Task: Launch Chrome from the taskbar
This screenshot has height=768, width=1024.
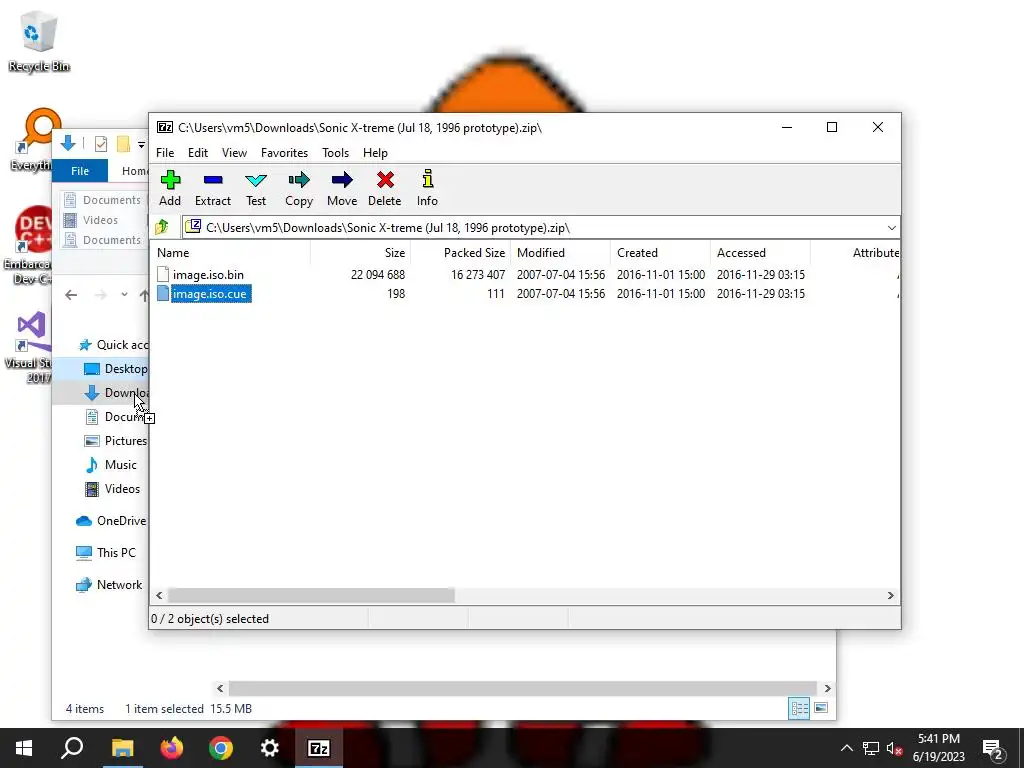Action: click(221, 748)
